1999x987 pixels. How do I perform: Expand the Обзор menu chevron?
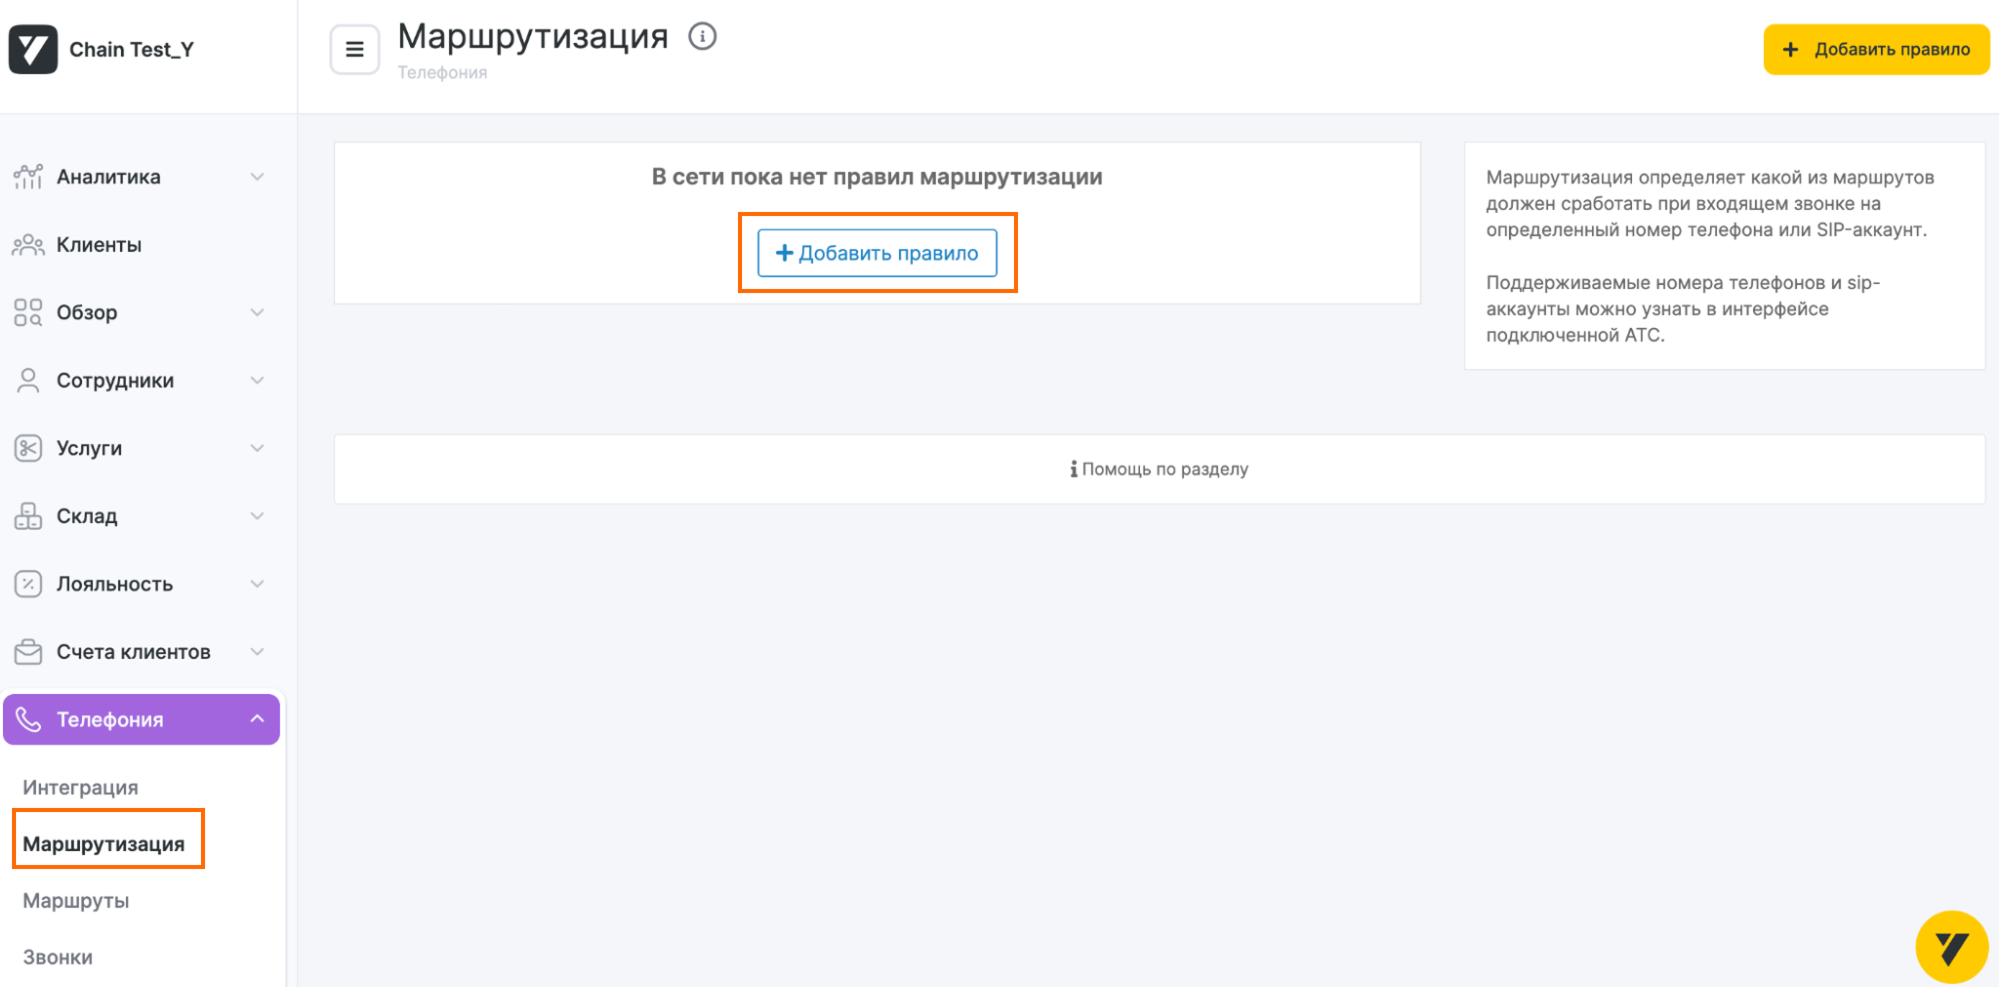click(x=257, y=313)
